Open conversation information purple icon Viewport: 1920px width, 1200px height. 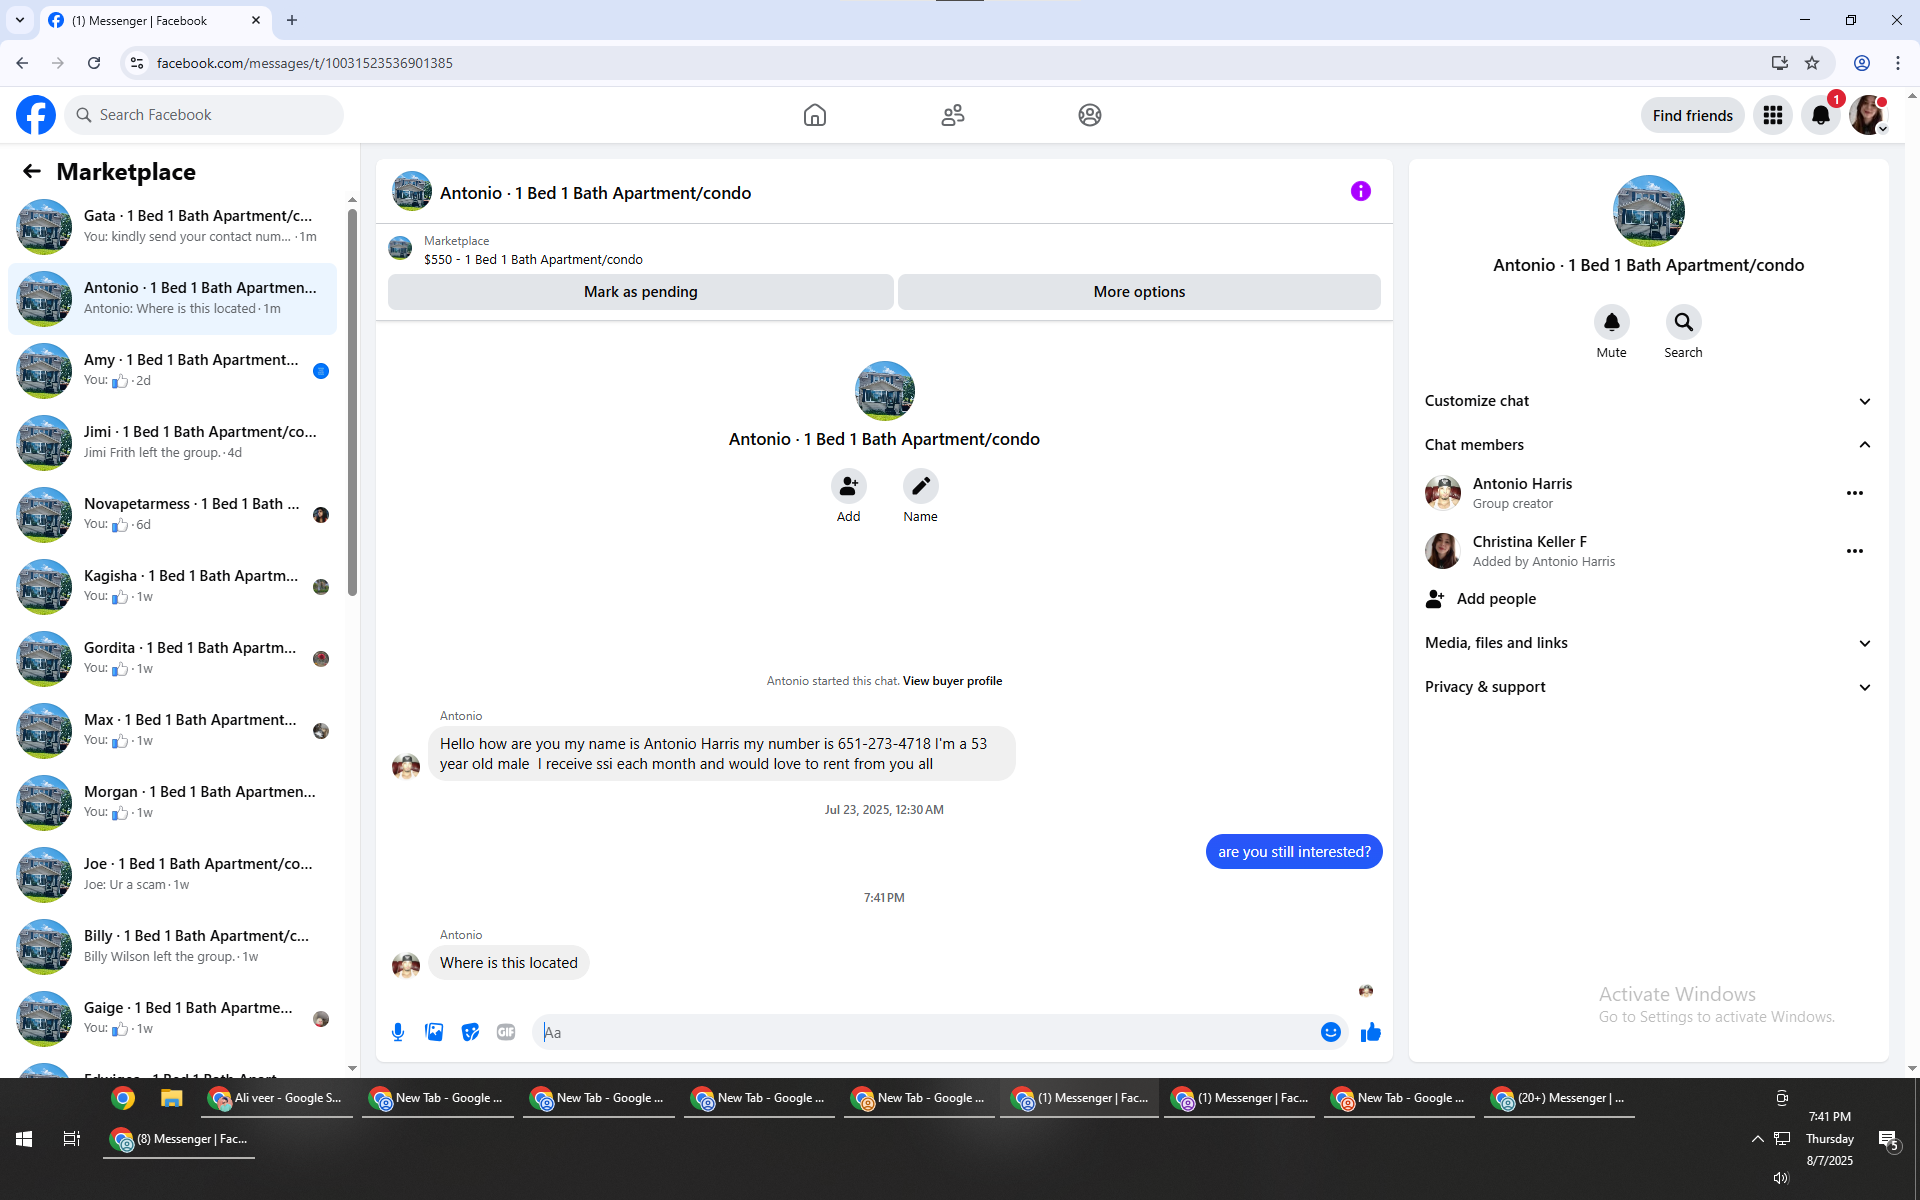1361,191
